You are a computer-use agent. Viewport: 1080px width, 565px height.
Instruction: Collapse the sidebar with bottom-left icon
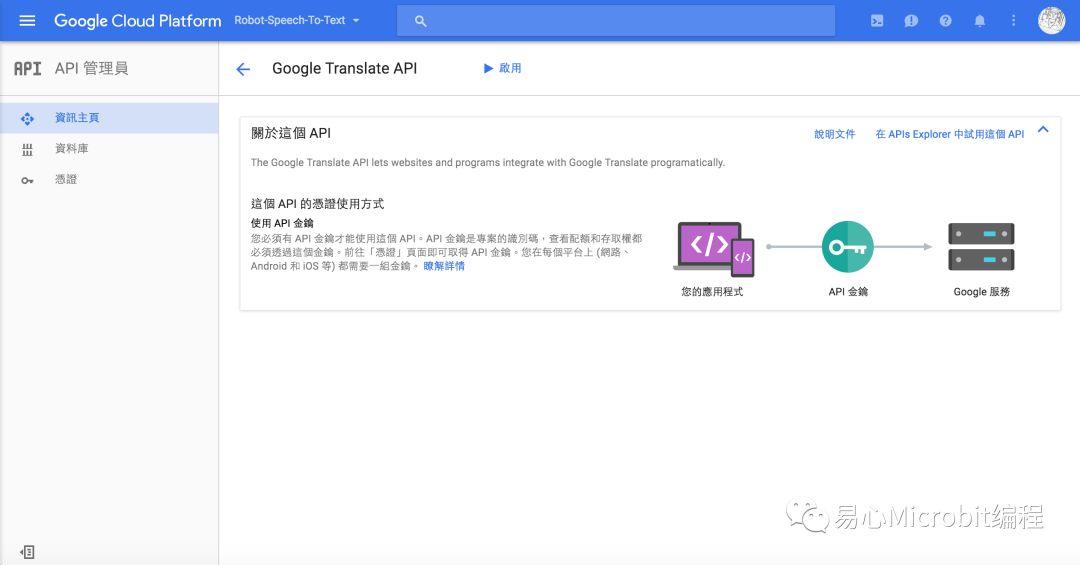point(28,552)
